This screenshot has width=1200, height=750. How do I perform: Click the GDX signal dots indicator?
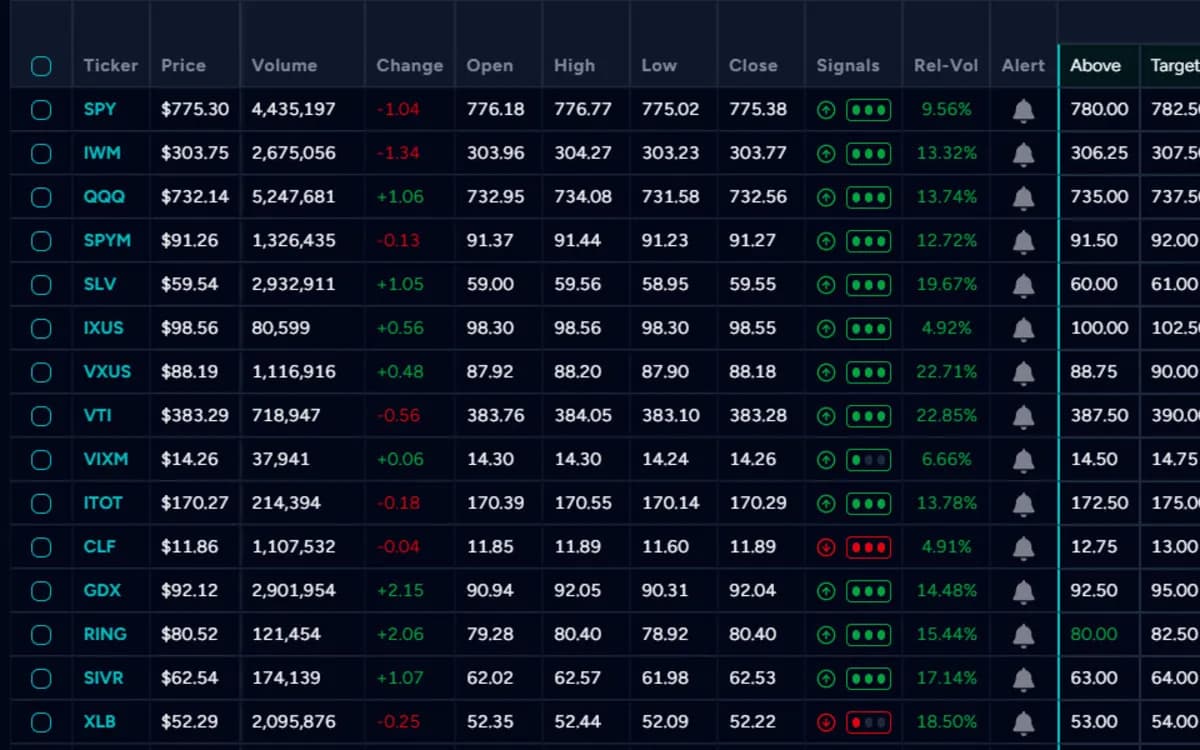point(868,591)
